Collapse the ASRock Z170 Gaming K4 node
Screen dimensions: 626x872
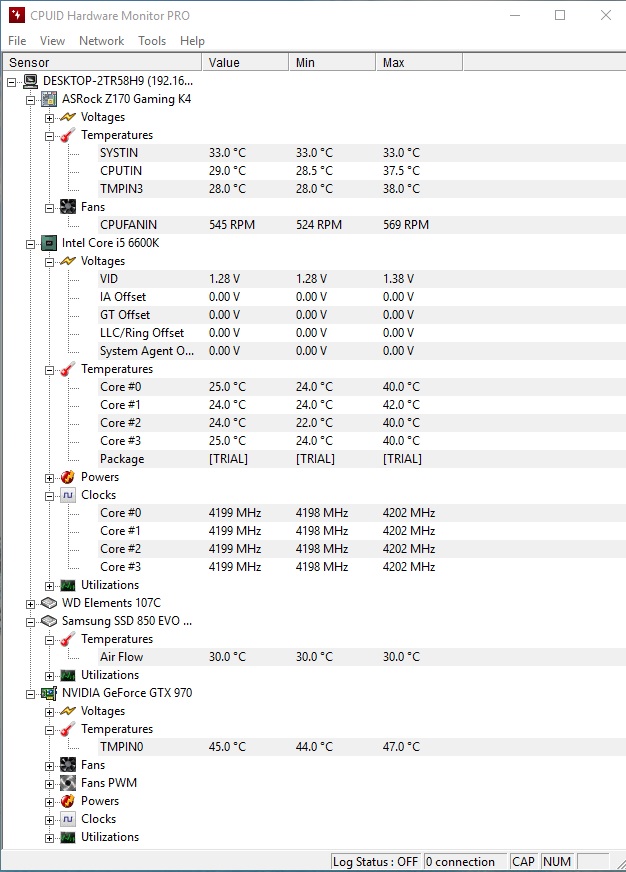tap(31, 101)
